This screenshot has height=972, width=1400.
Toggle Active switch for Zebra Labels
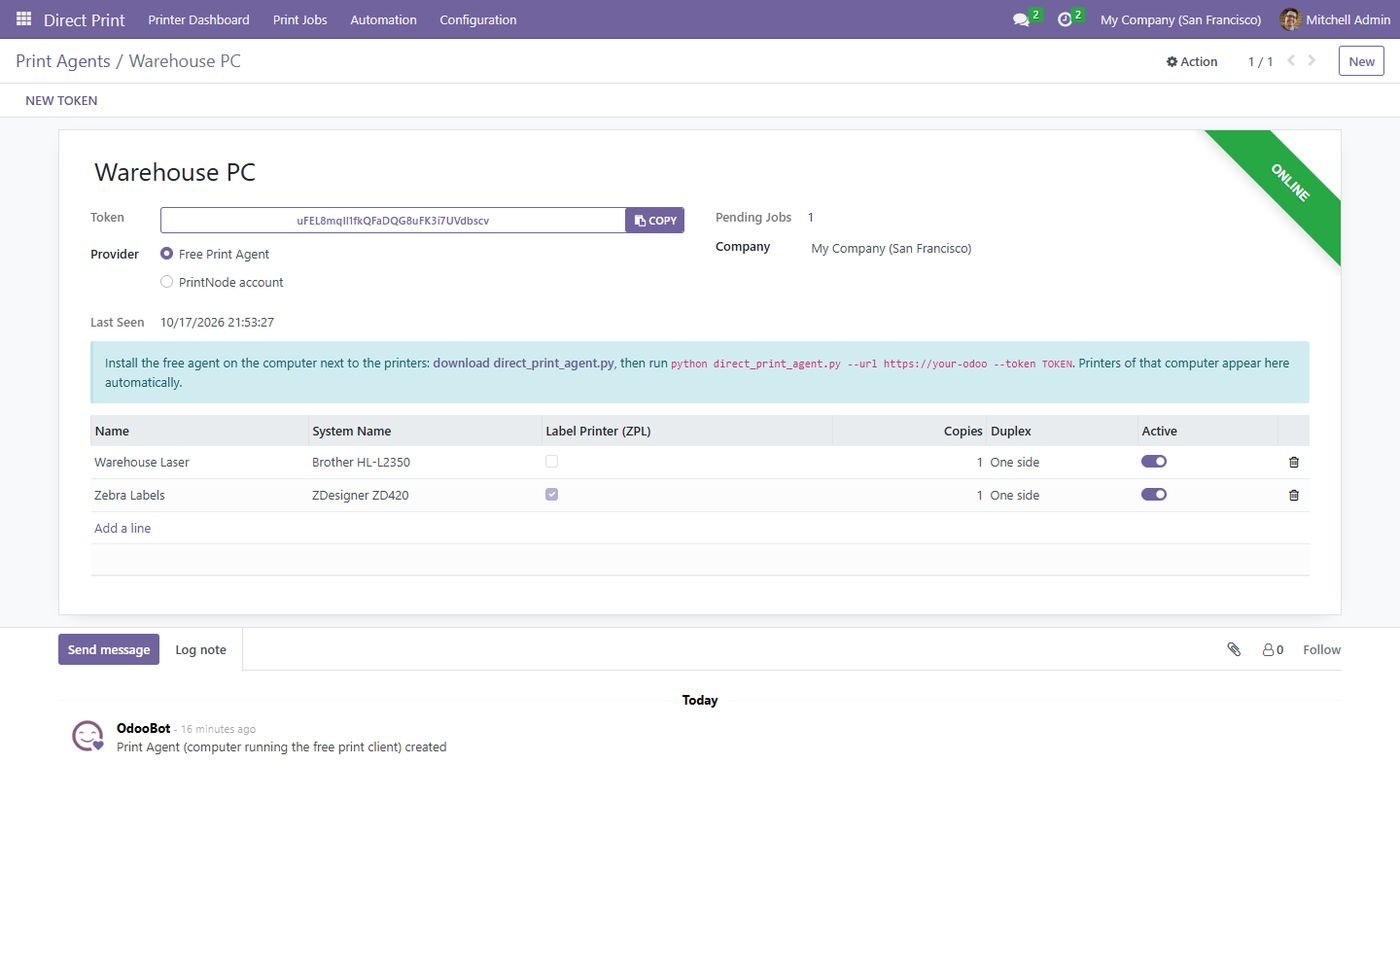point(1154,495)
